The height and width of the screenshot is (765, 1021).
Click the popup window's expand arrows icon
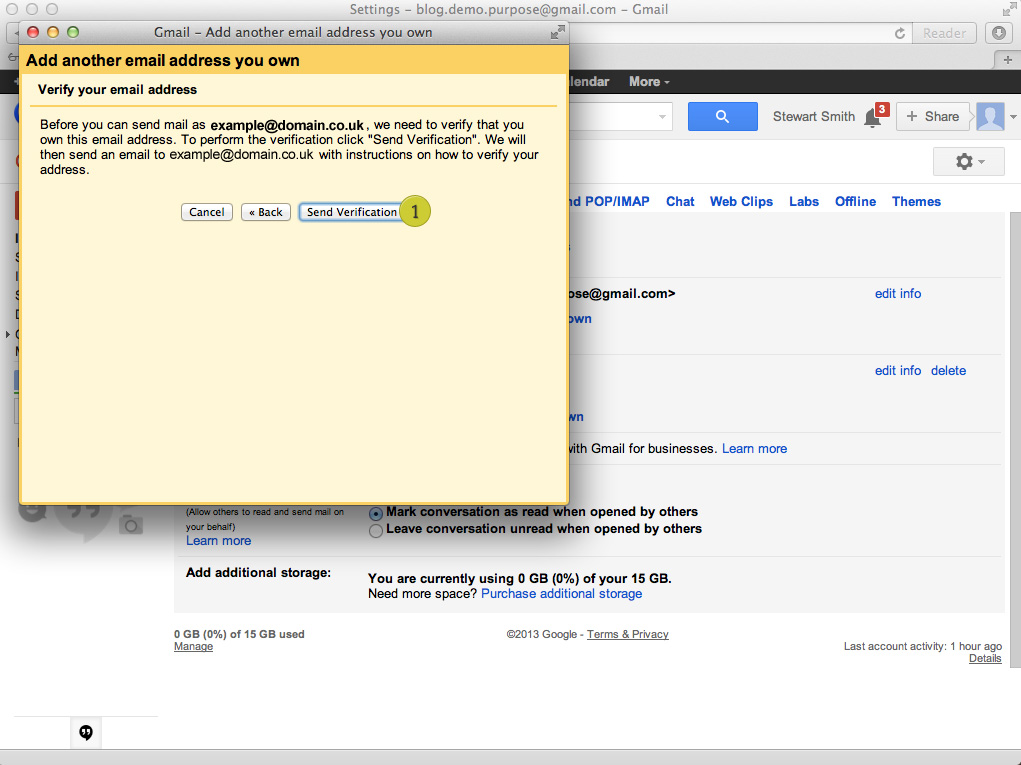(557, 33)
